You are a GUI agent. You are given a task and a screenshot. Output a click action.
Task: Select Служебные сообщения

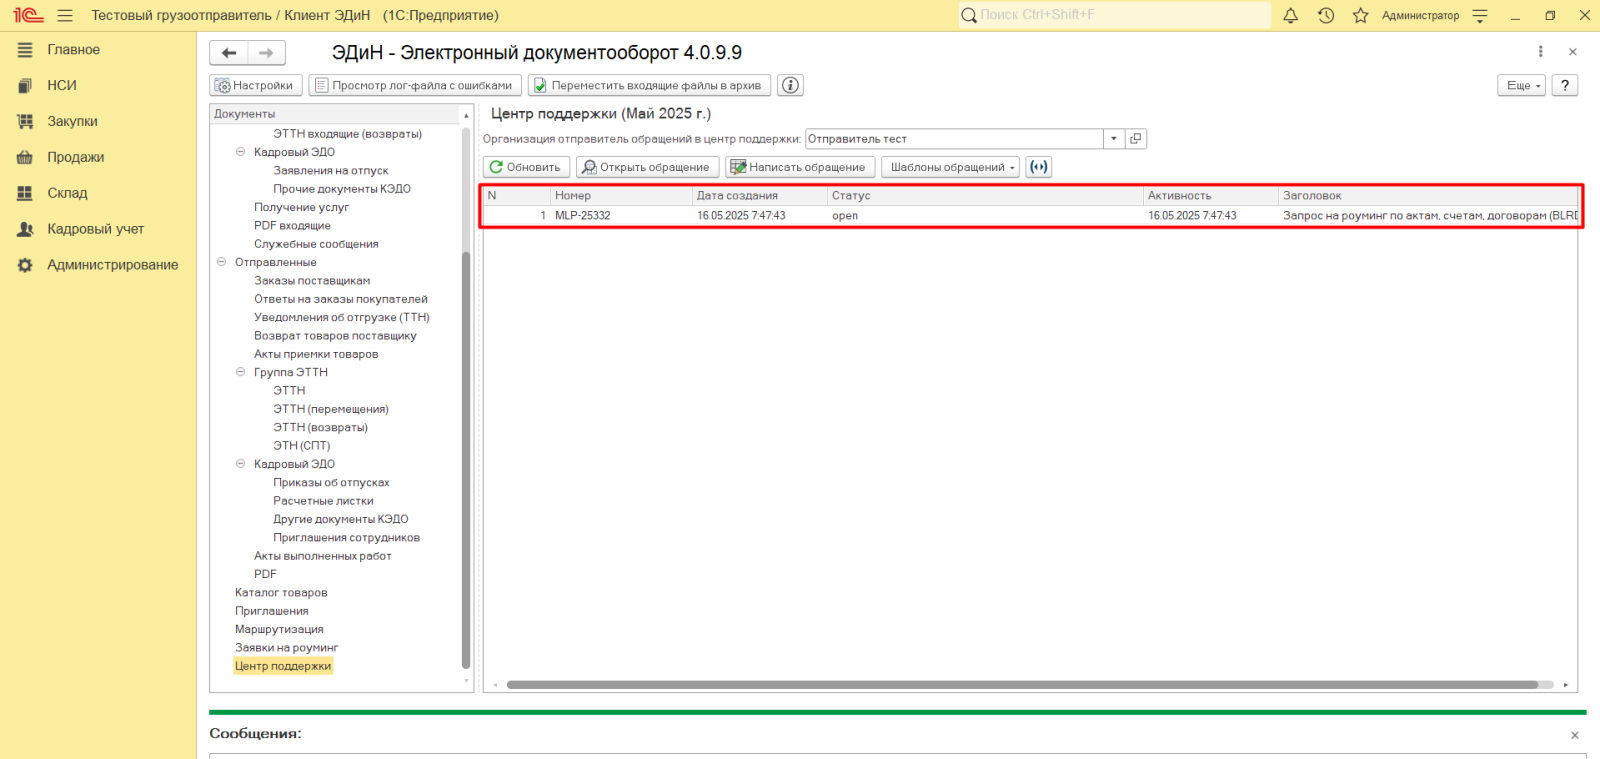pyautogui.click(x=316, y=244)
